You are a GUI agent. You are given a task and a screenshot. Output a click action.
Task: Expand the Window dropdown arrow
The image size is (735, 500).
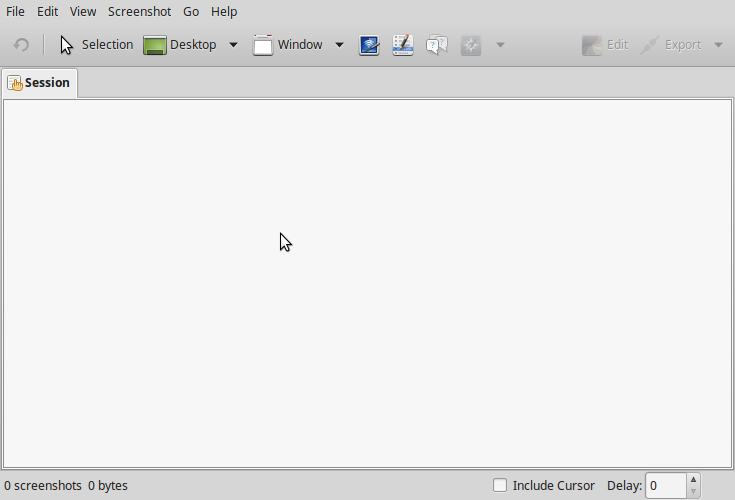[x=339, y=45]
